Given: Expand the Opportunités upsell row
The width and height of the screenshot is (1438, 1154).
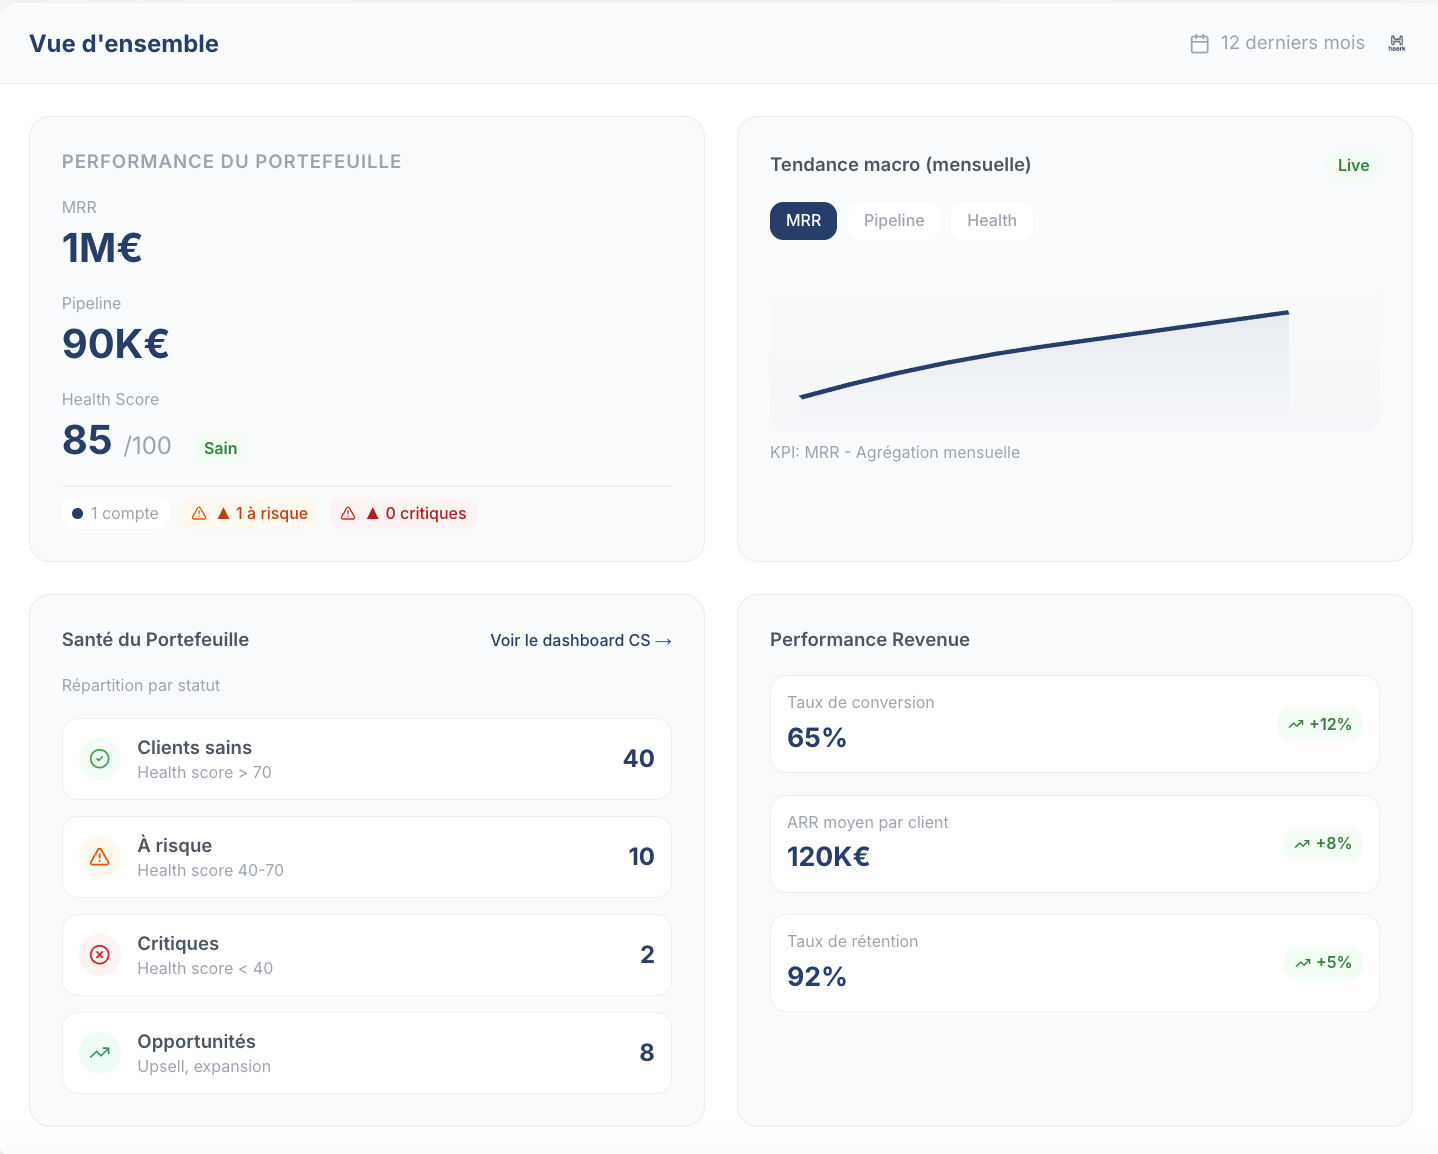Looking at the screenshot, I should tap(367, 1052).
